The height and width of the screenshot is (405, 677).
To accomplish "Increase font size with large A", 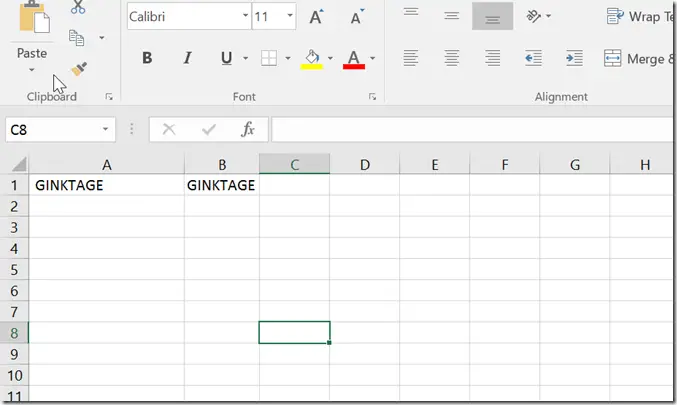I will coord(316,17).
